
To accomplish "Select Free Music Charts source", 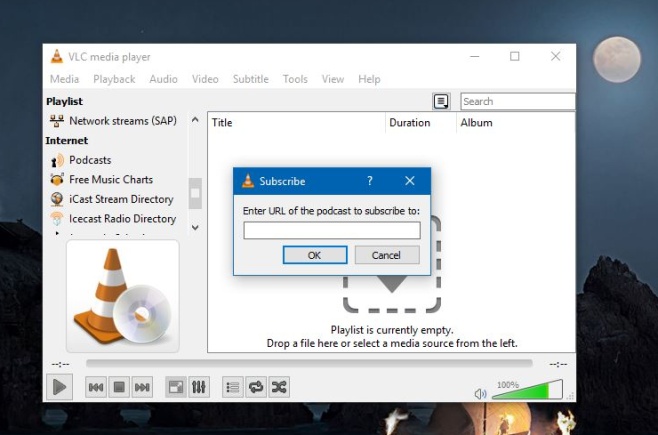I will pyautogui.click(x=101, y=180).
